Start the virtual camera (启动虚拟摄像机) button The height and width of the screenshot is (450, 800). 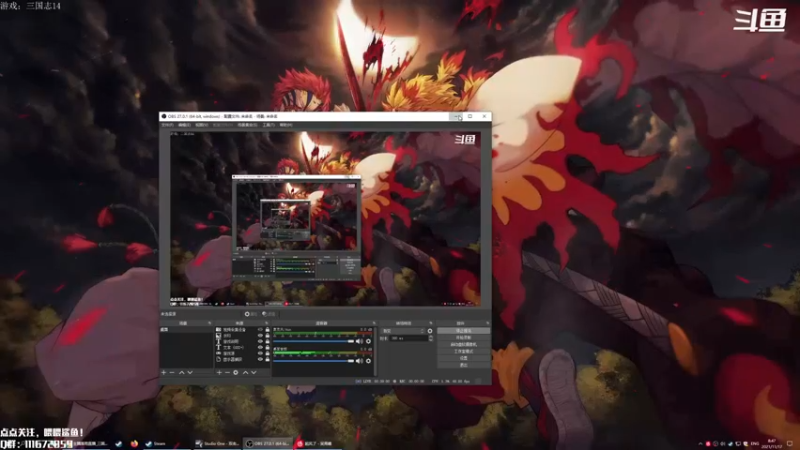464,344
